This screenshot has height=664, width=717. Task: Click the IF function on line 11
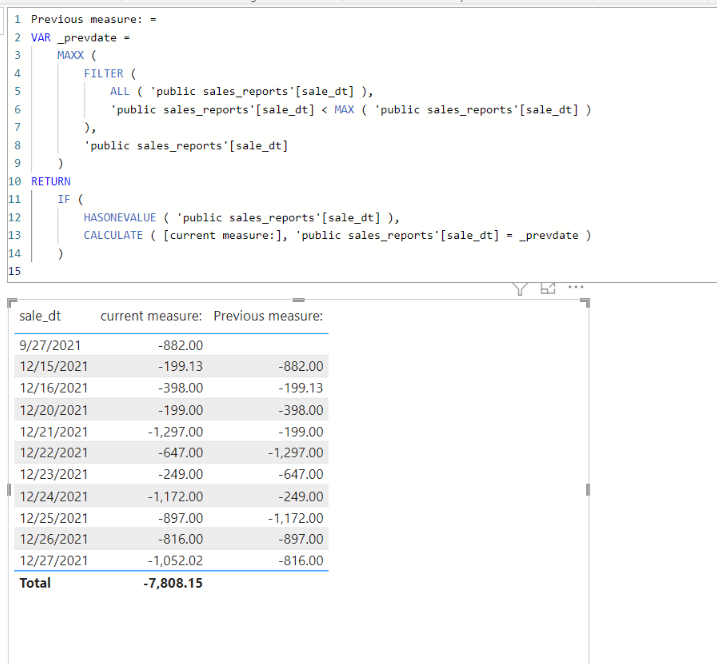[64, 199]
